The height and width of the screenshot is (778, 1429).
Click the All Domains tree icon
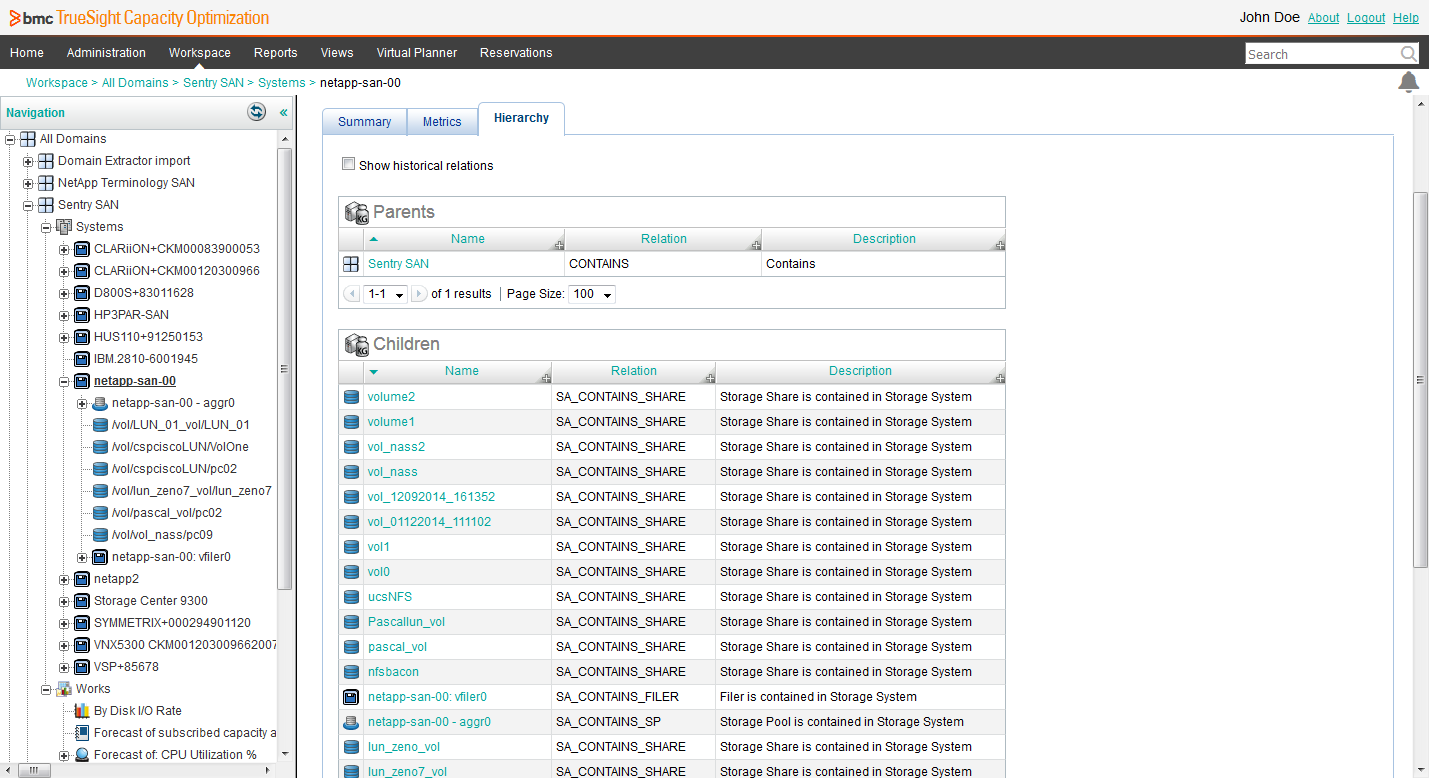(x=28, y=139)
